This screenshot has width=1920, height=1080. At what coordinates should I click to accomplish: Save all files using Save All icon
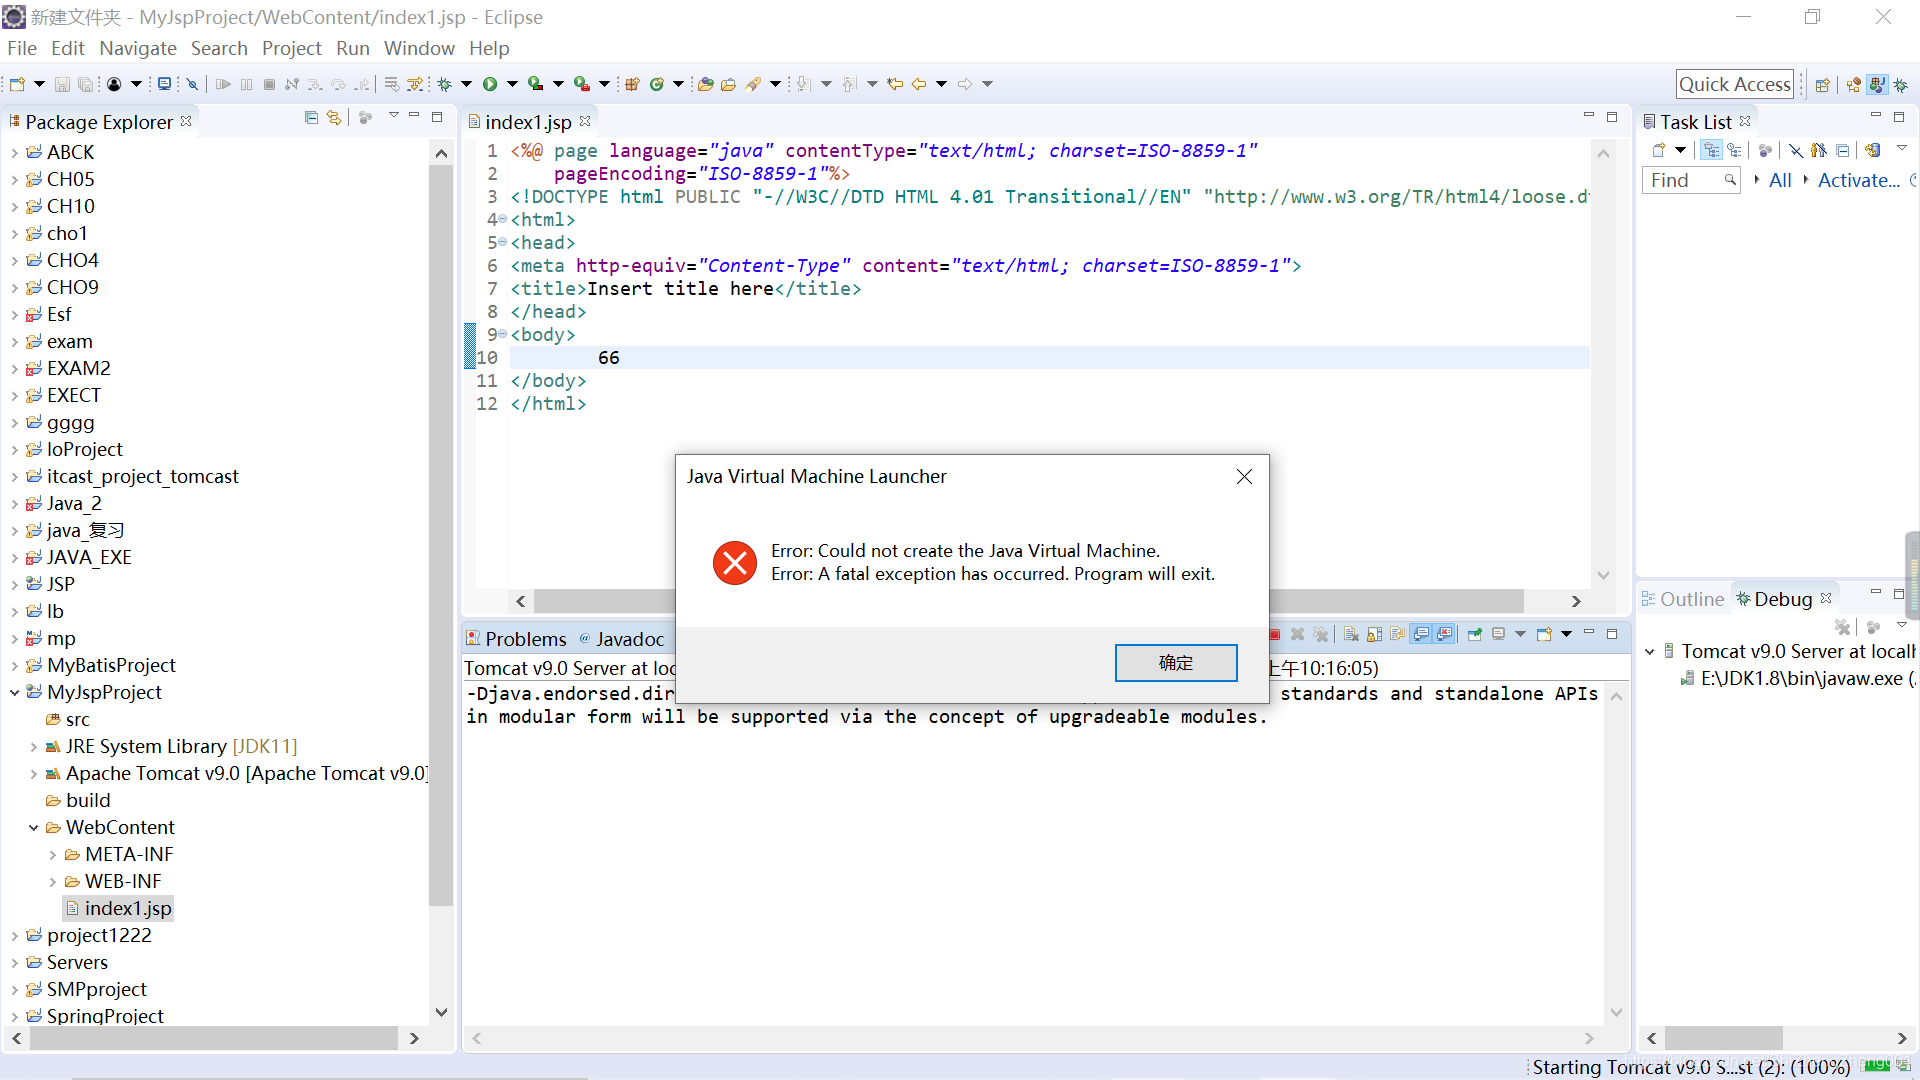pyautogui.click(x=86, y=84)
